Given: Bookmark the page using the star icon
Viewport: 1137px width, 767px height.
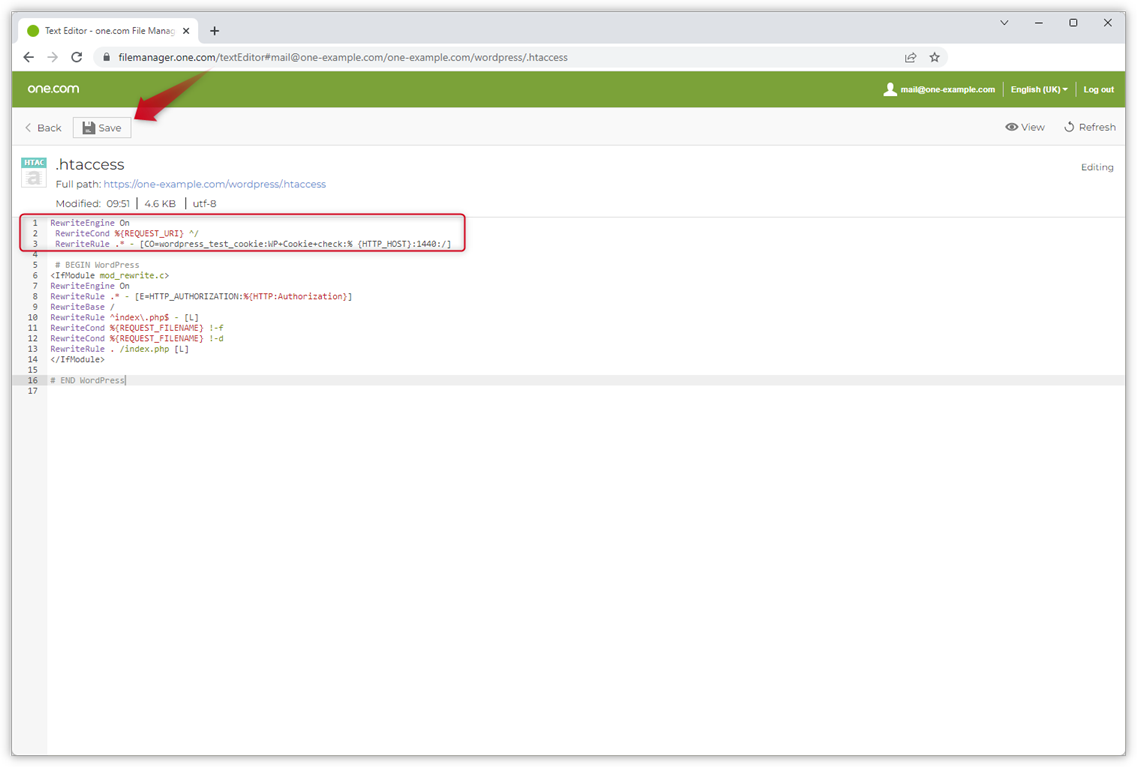Looking at the screenshot, I should point(935,57).
